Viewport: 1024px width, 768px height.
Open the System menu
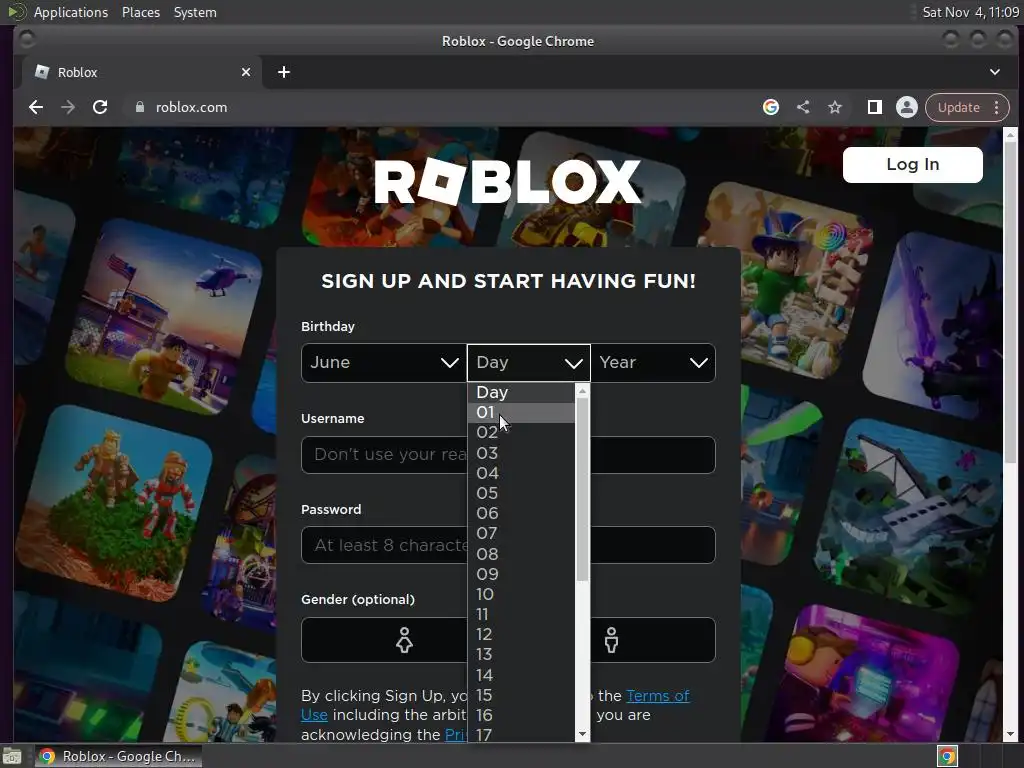195,12
